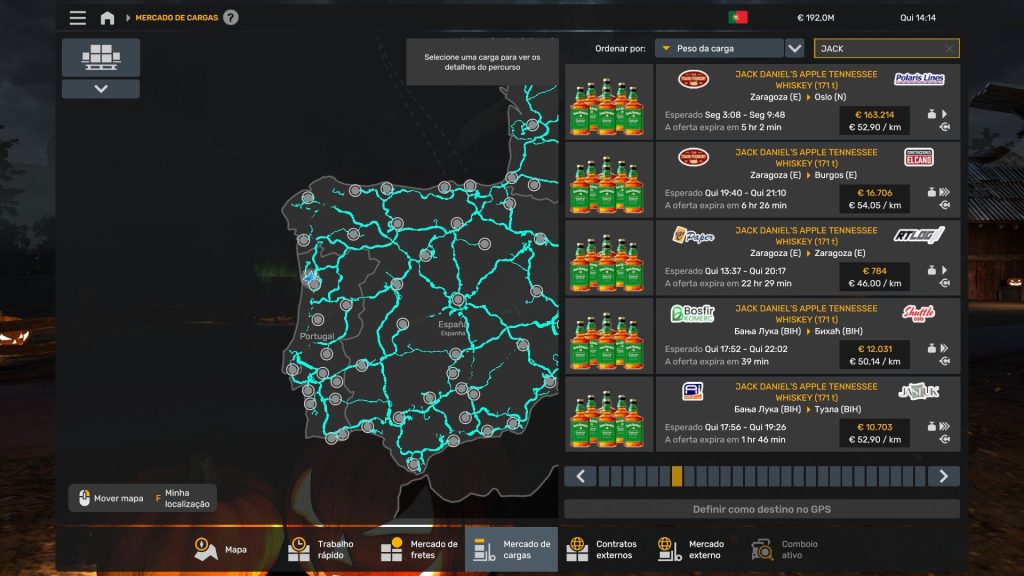Clear the JACK search text
Image resolution: width=1024 pixels, height=576 pixels.
pyautogui.click(x=950, y=48)
